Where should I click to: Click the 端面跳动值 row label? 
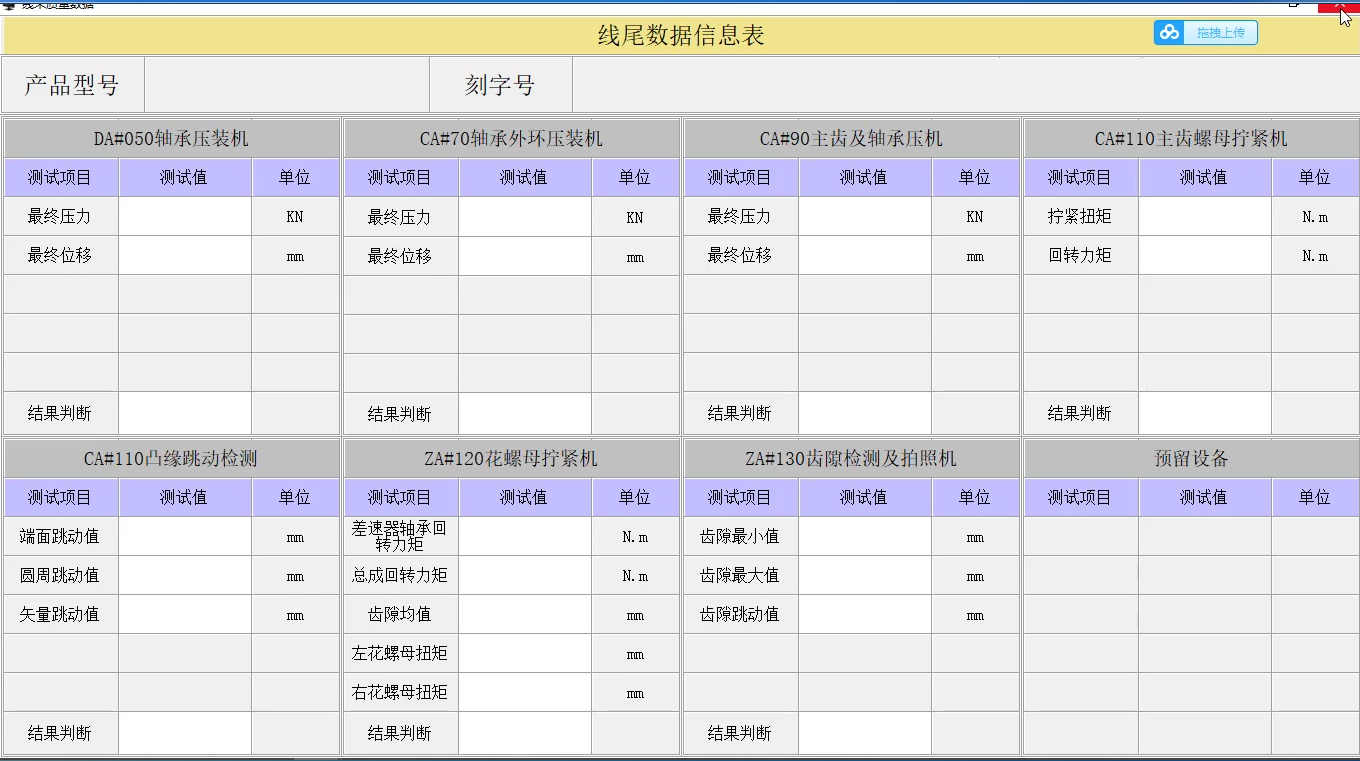[x=60, y=536]
